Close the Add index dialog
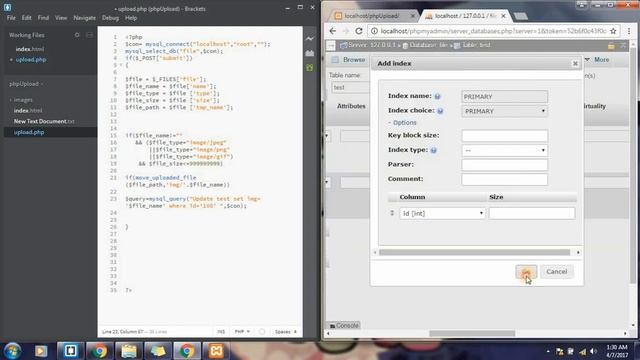 point(575,63)
